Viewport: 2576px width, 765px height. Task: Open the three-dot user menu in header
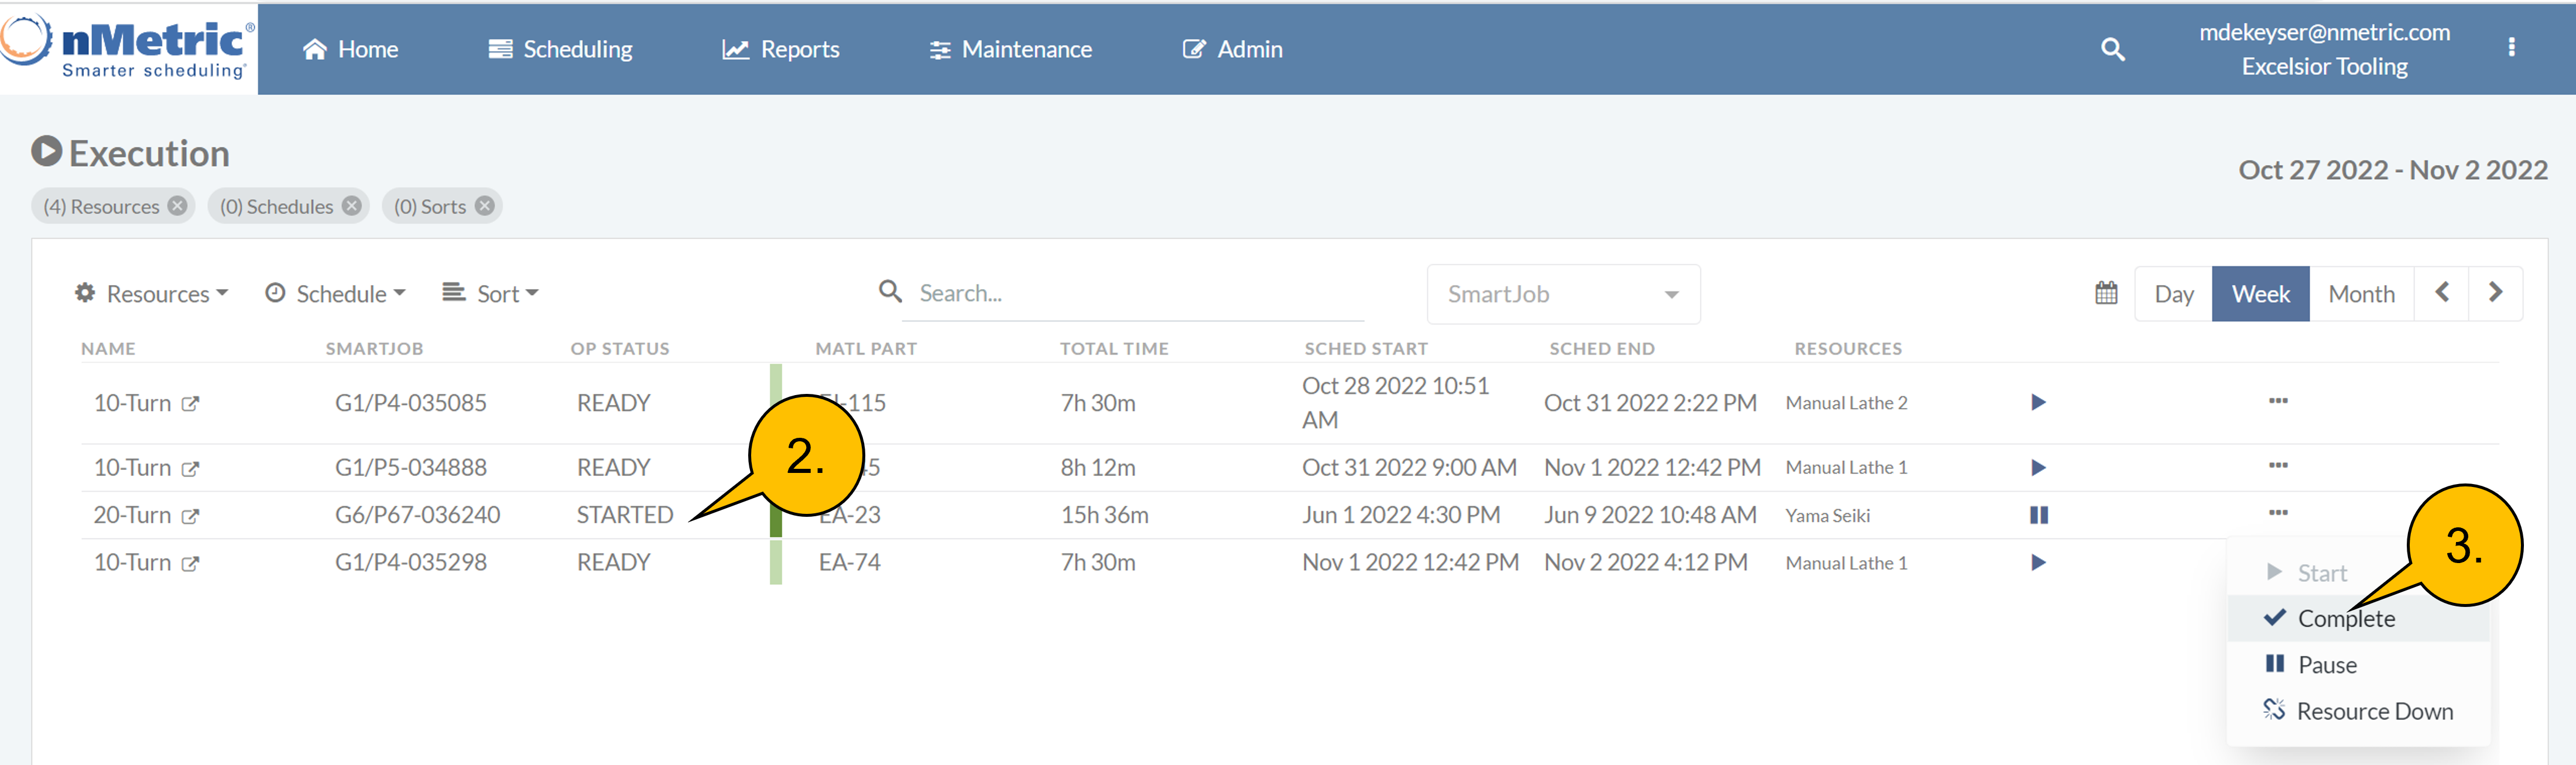2511,47
